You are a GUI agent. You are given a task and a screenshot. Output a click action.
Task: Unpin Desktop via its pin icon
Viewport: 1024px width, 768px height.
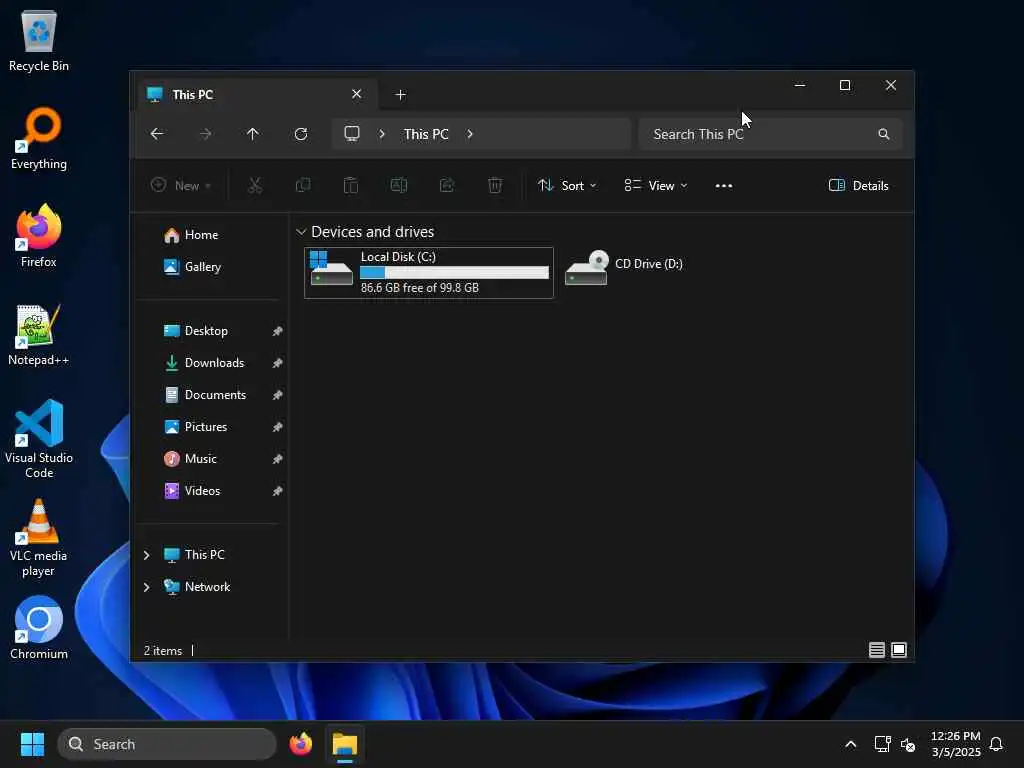click(278, 331)
